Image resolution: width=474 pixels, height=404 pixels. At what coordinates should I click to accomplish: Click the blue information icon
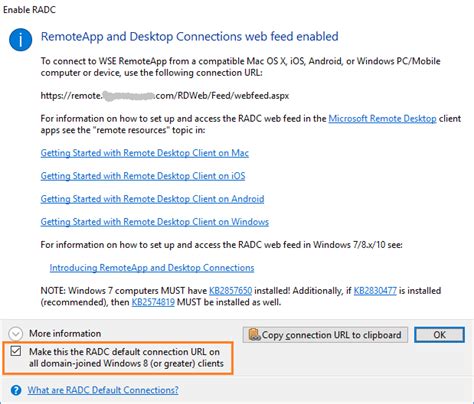[x=21, y=40]
